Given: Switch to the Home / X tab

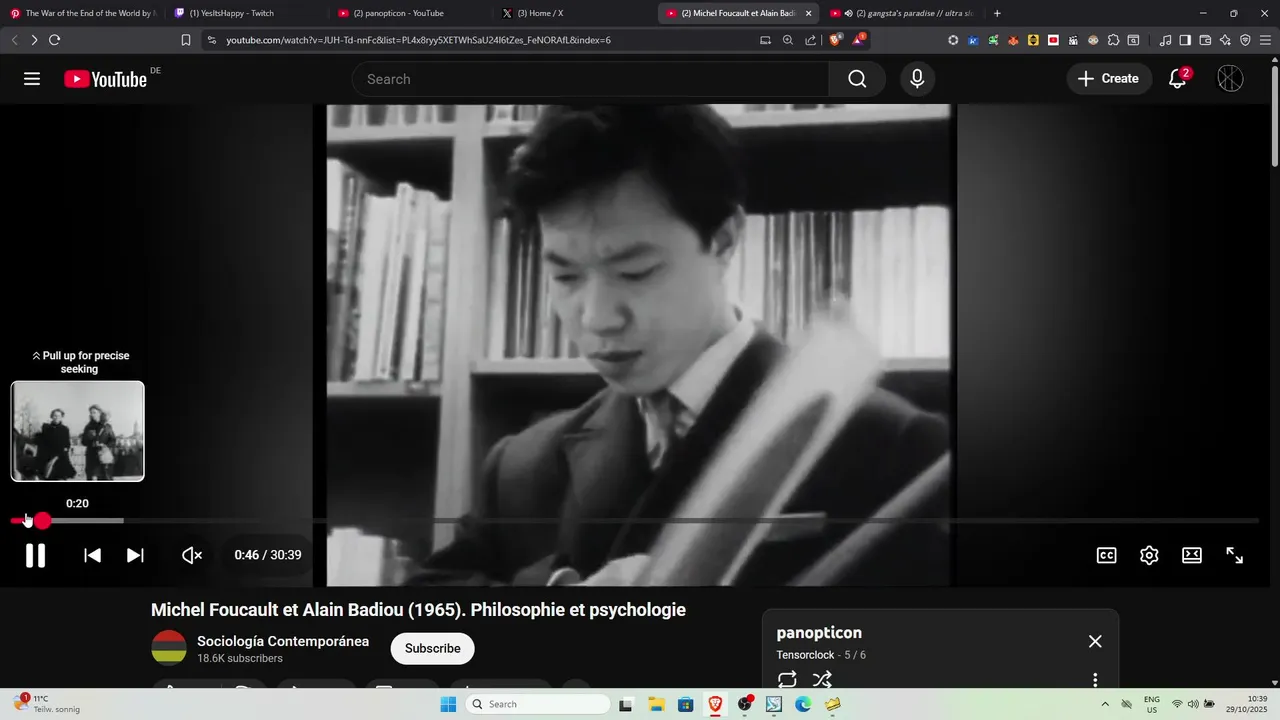Looking at the screenshot, I should (572, 13).
